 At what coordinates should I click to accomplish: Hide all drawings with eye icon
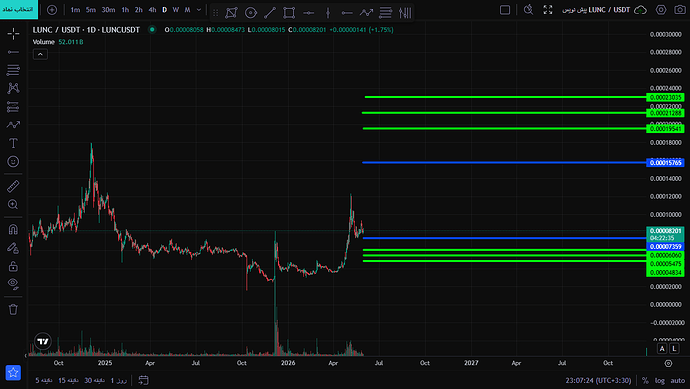[x=13, y=284]
